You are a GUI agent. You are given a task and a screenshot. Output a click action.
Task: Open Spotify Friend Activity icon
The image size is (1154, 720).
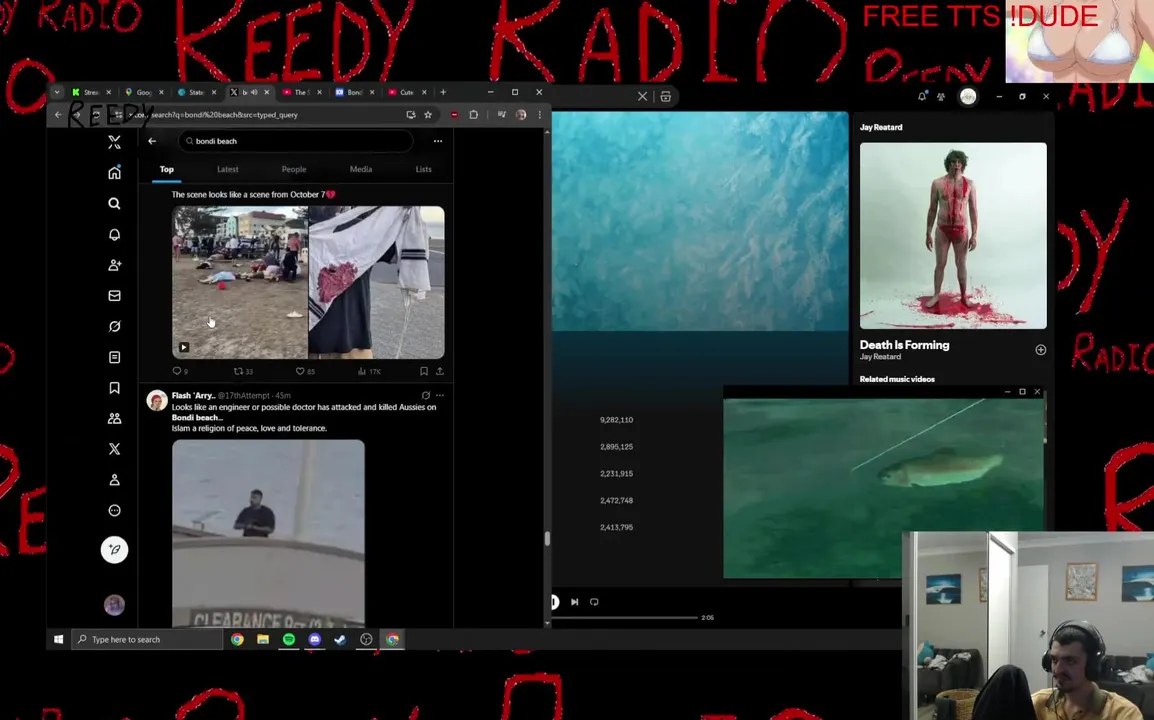pos(941,96)
